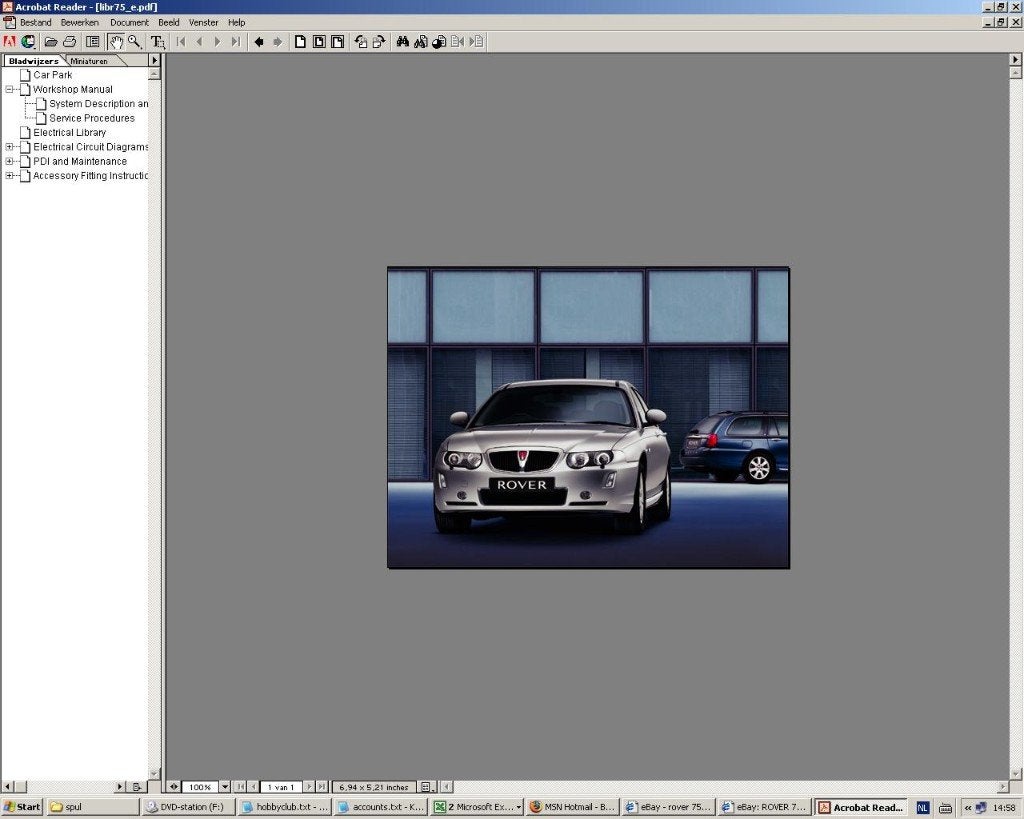Click the Rover car cover image
The width and height of the screenshot is (1024, 819).
point(588,417)
